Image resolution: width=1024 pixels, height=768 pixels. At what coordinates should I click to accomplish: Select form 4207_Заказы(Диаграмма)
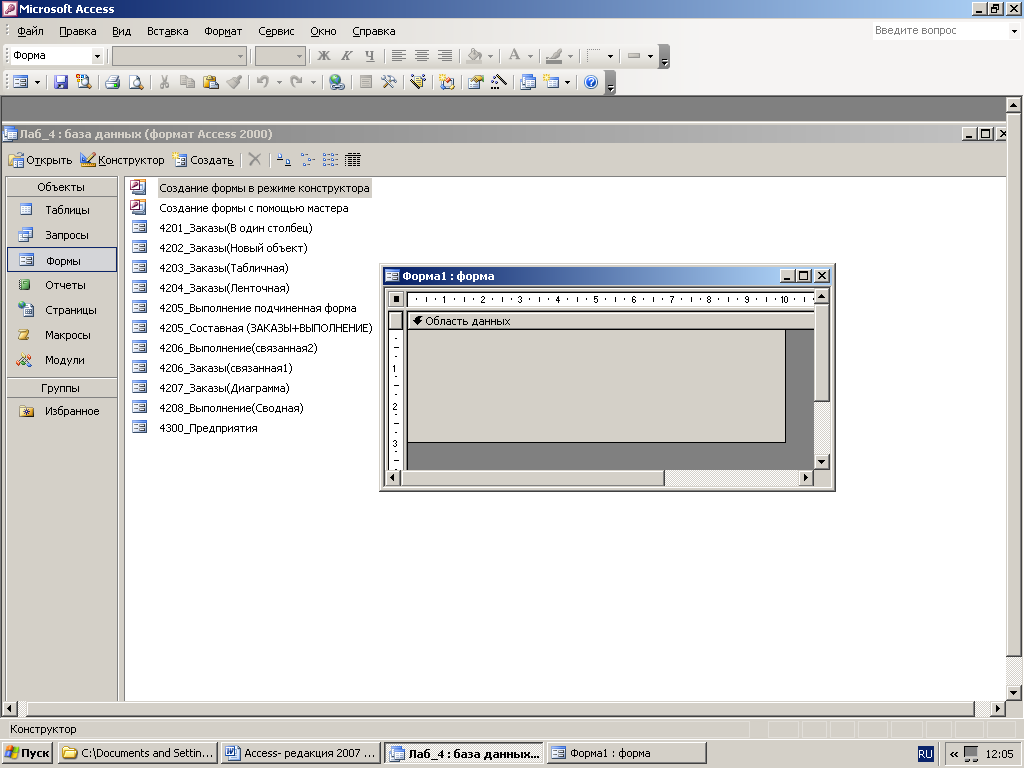pos(224,388)
